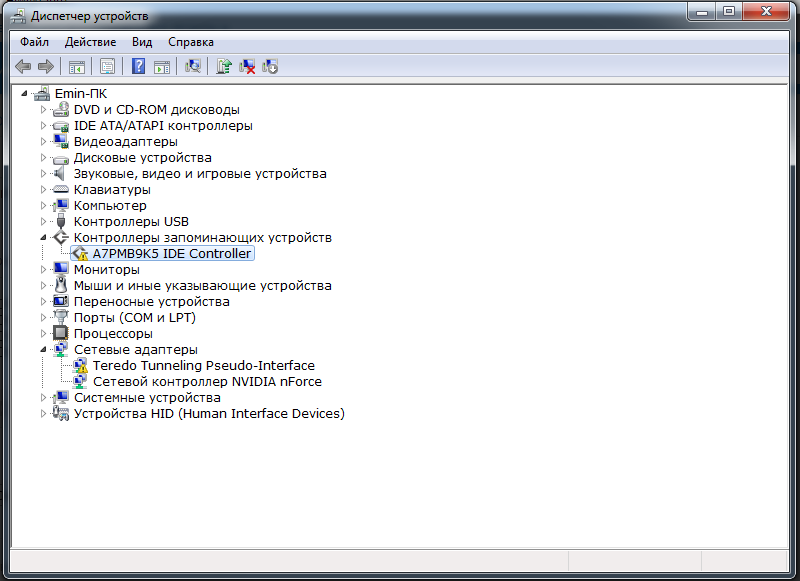Select the Переносные устройства row
The height and width of the screenshot is (581, 800).
(152, 301)
